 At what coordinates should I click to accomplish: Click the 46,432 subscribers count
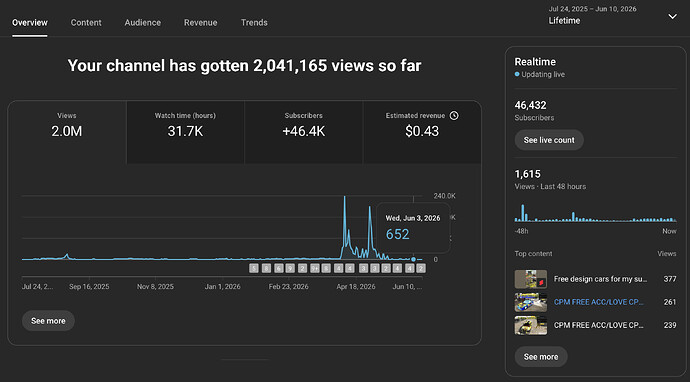click(x=530, y=105)
